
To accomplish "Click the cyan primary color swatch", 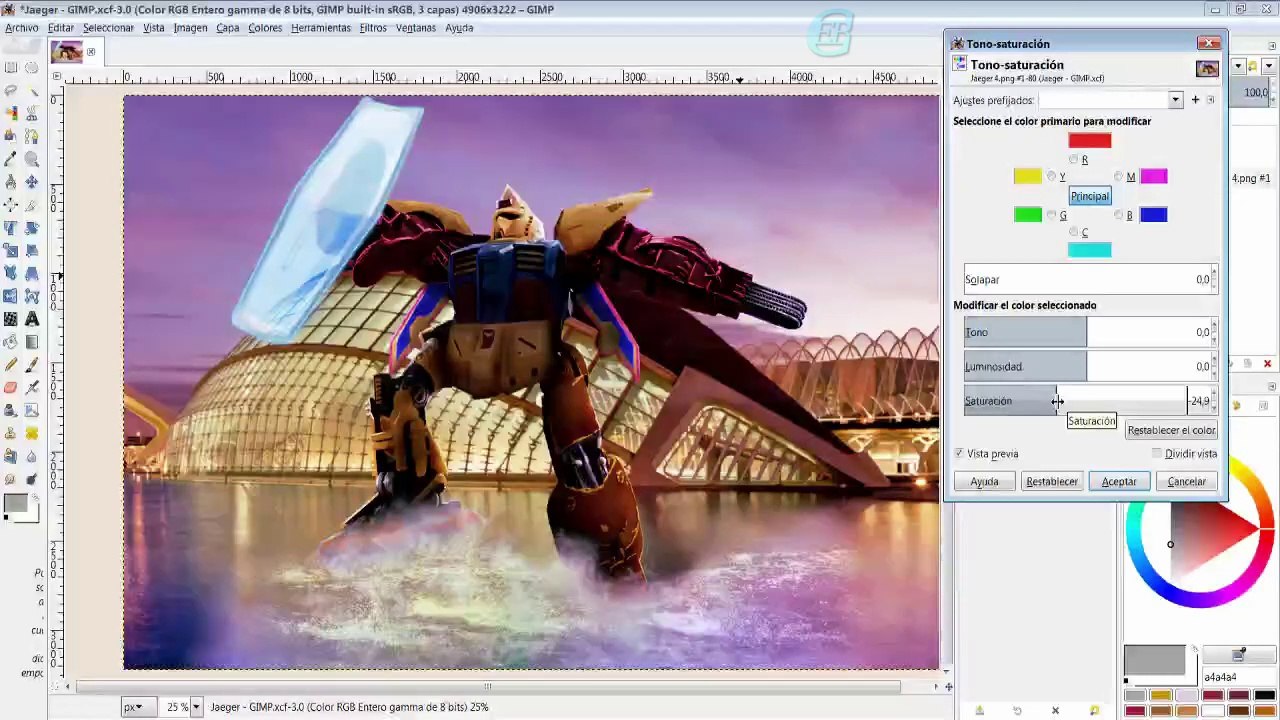I will coord(1090,250).
